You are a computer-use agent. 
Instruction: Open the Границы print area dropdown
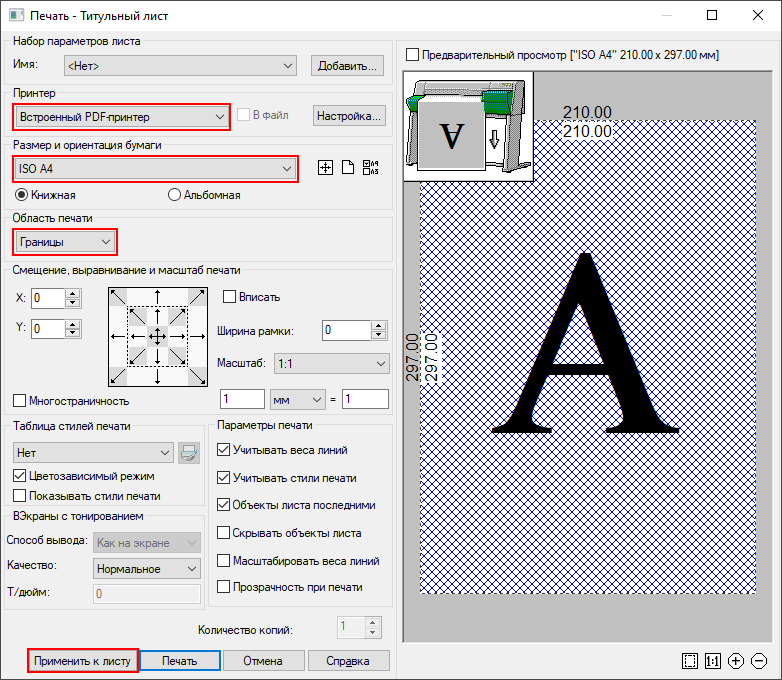(65, 241)
